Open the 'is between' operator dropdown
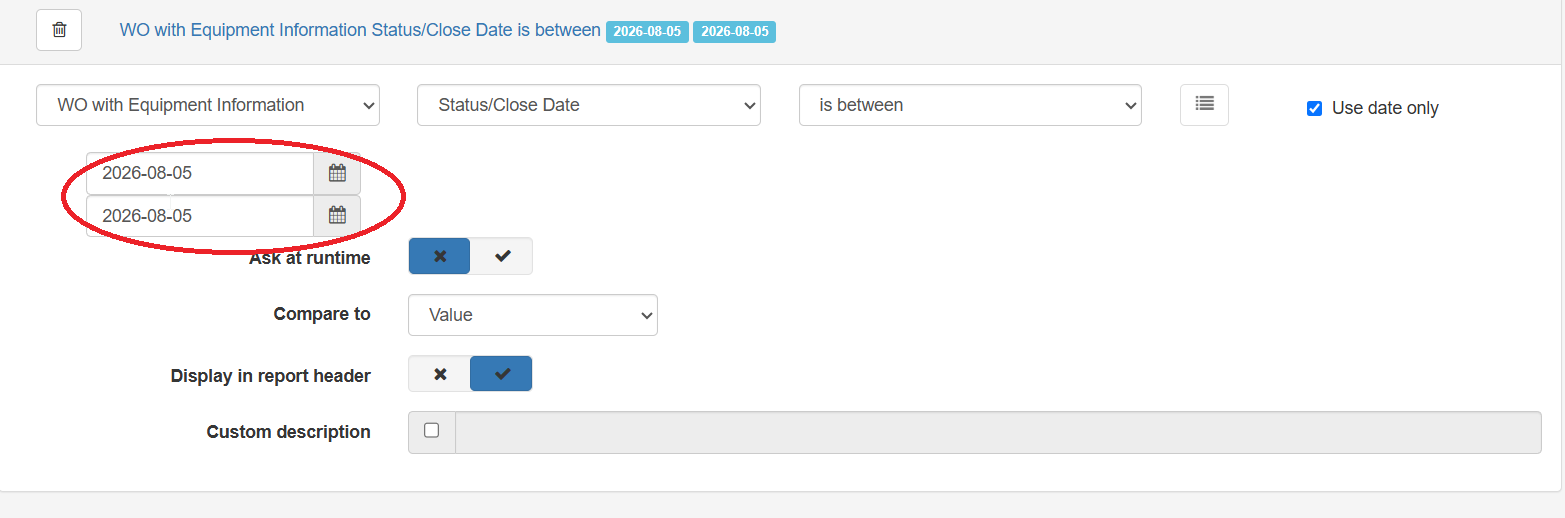 (970, 105)
